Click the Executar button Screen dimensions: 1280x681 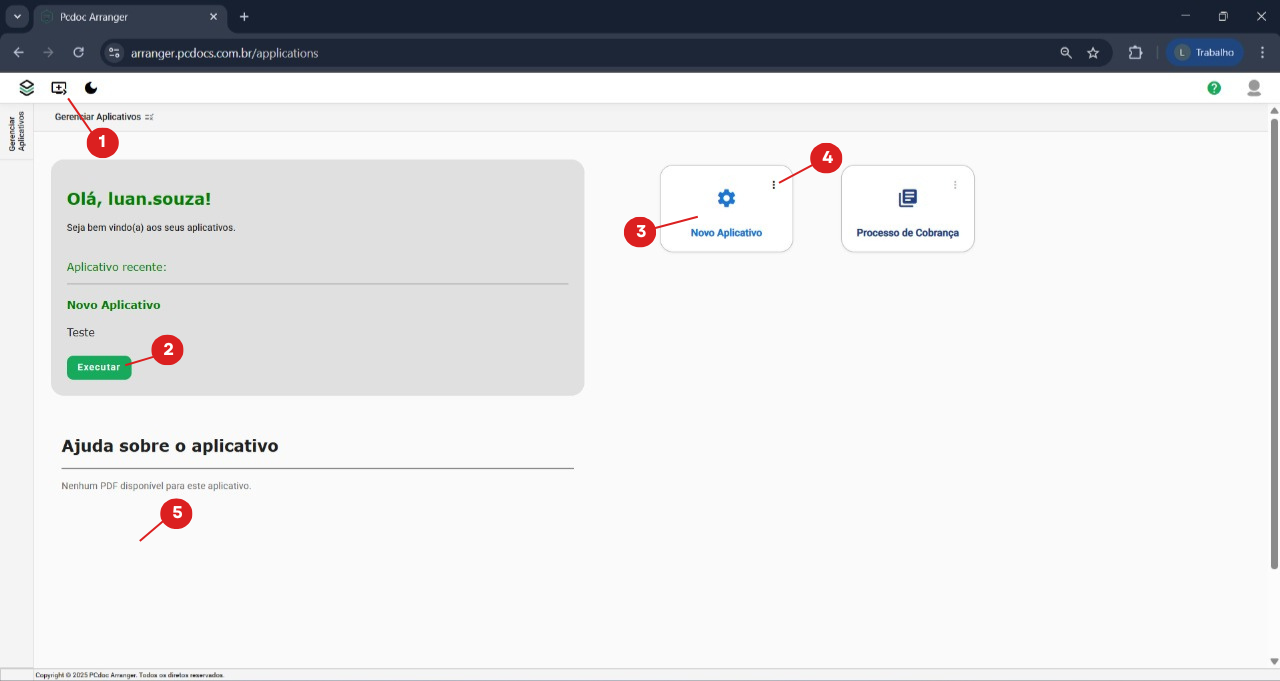click(99, 367)
